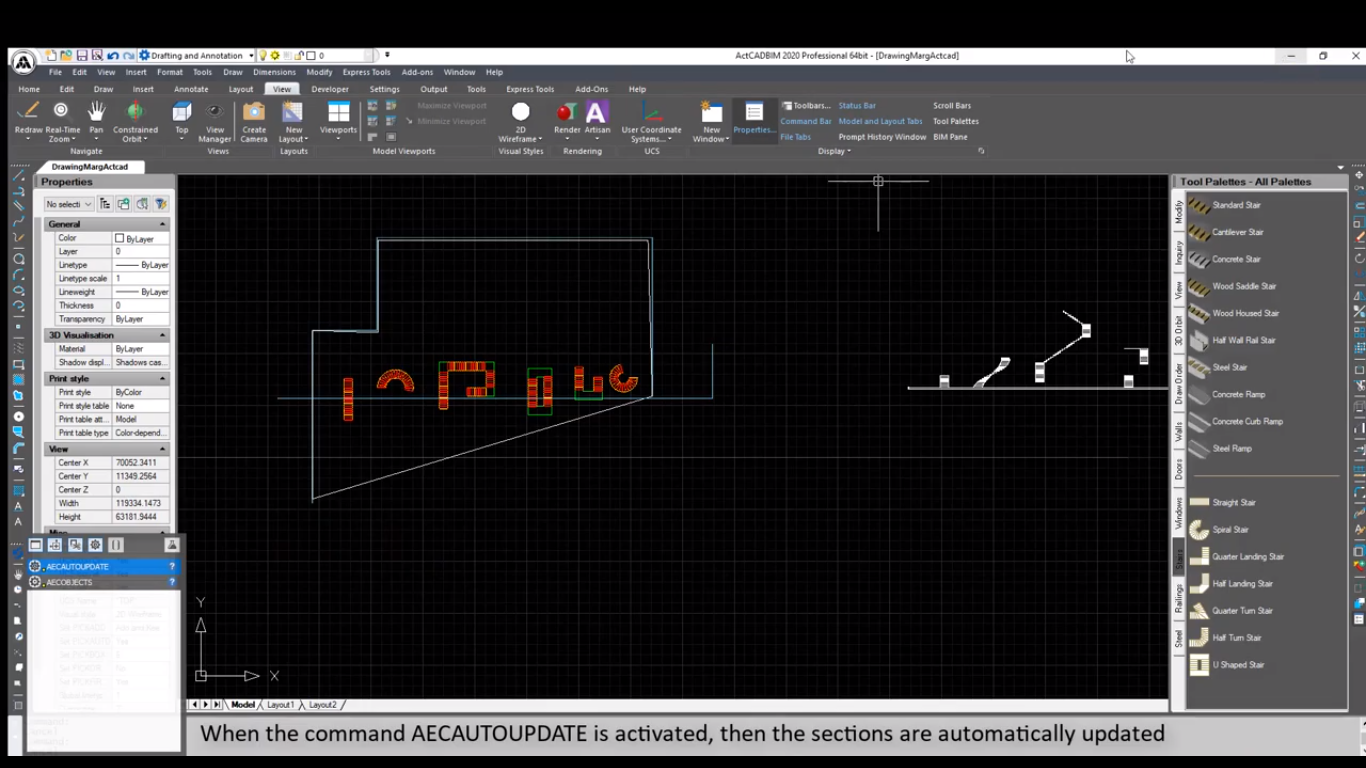
Task: Switch to the Developer ribbon tab
Action: (x=330, y=89)
